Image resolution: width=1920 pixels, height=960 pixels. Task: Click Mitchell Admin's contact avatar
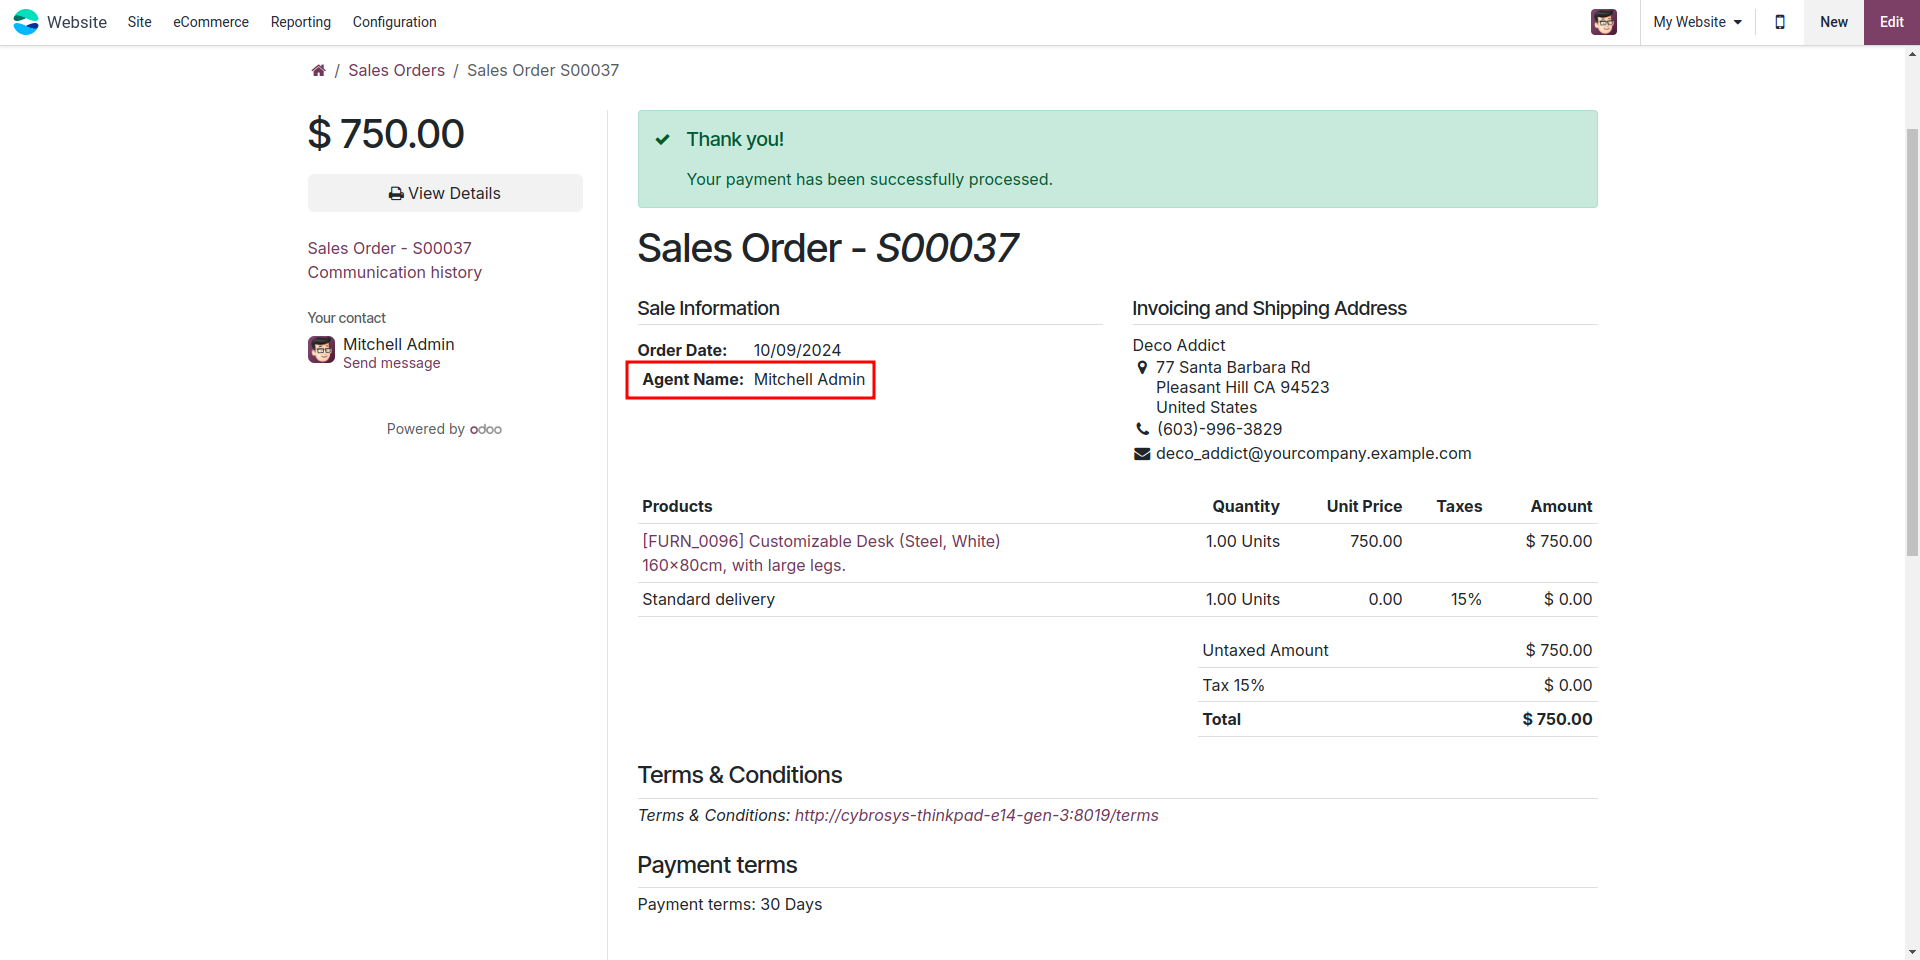[x=321, y=350]
